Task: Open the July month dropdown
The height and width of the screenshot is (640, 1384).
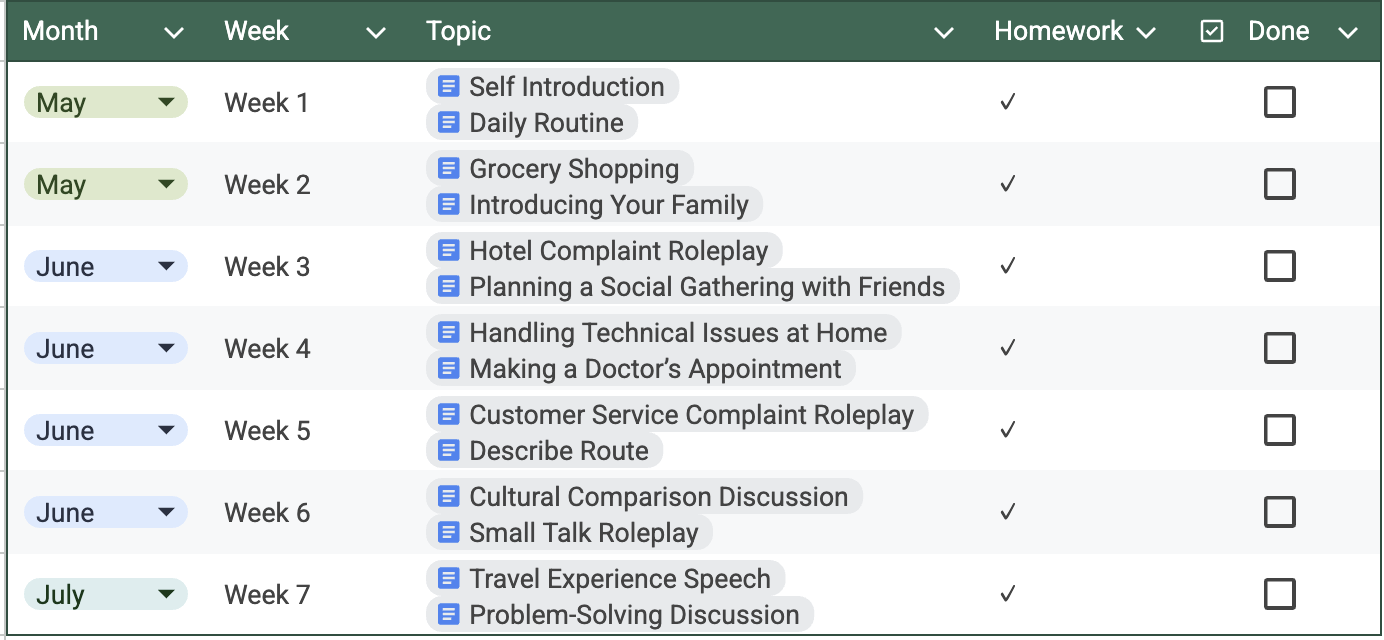Action: point(167,594)
